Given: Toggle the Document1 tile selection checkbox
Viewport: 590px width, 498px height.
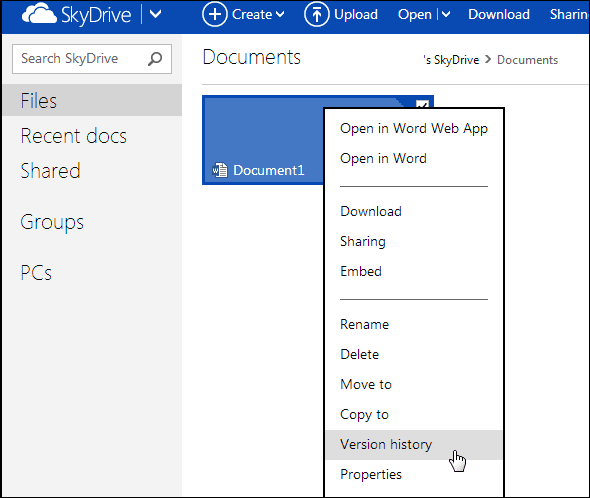Looking at the screenshot, I should pos(422,105).
